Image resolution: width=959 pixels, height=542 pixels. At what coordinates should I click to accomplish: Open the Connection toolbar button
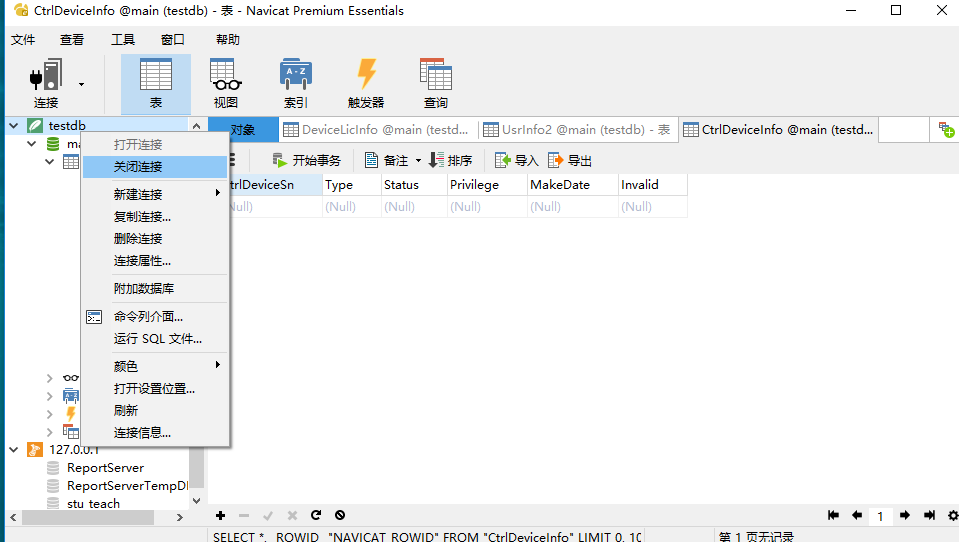coord(46,84)
